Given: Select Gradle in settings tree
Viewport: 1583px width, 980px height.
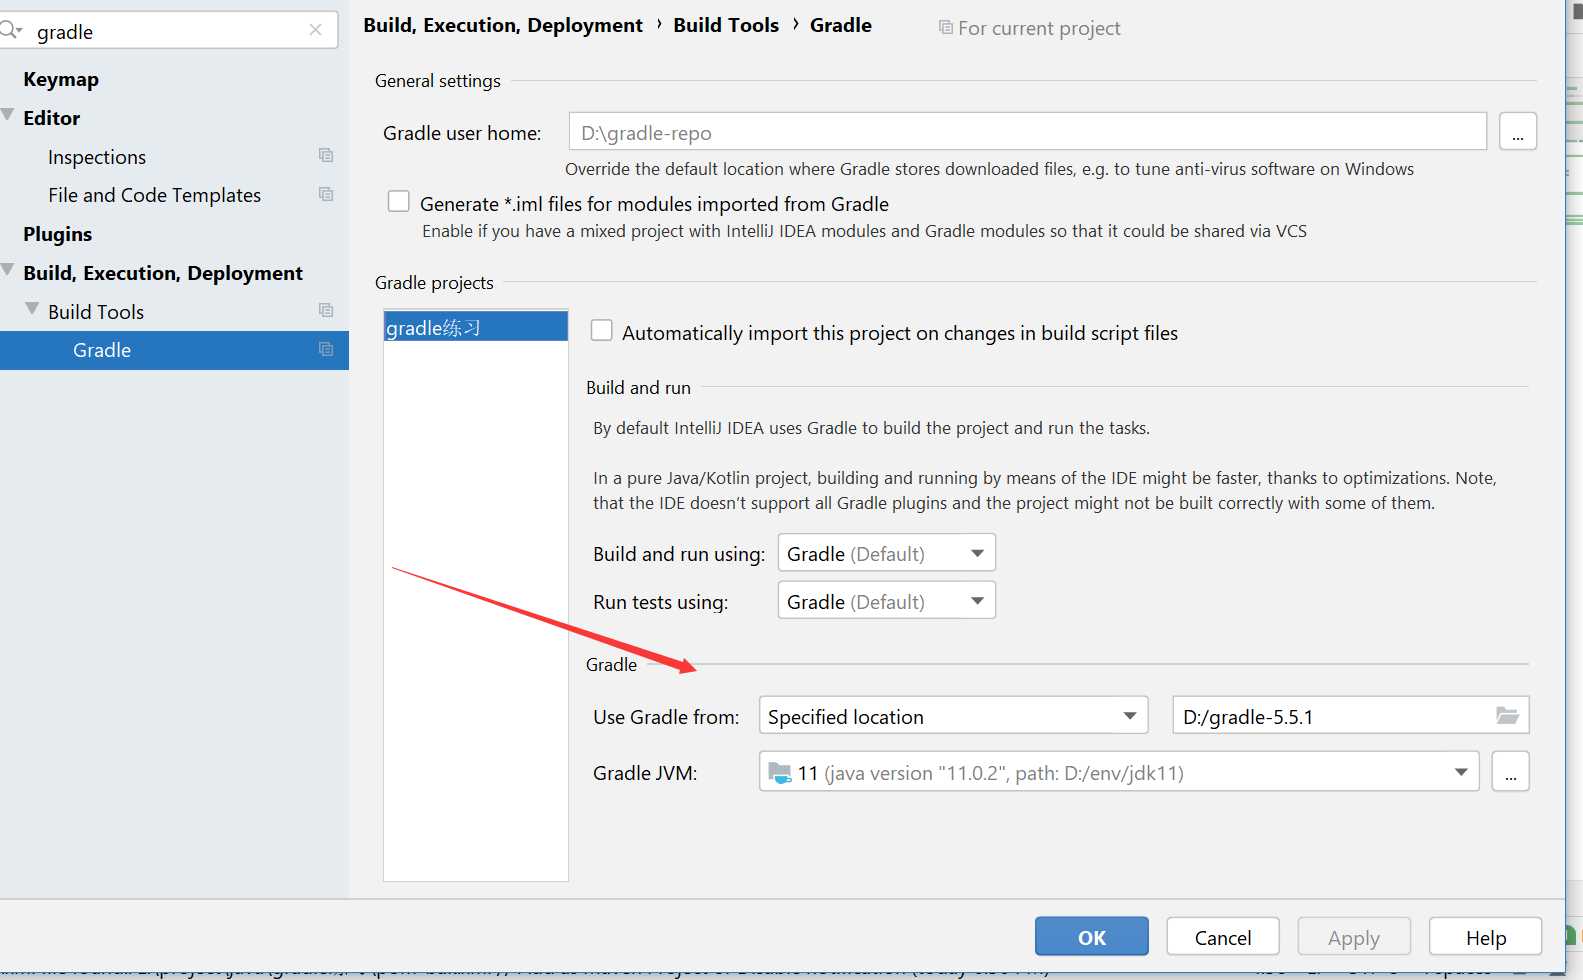Looking at the screenshot, I should [174, 350].
